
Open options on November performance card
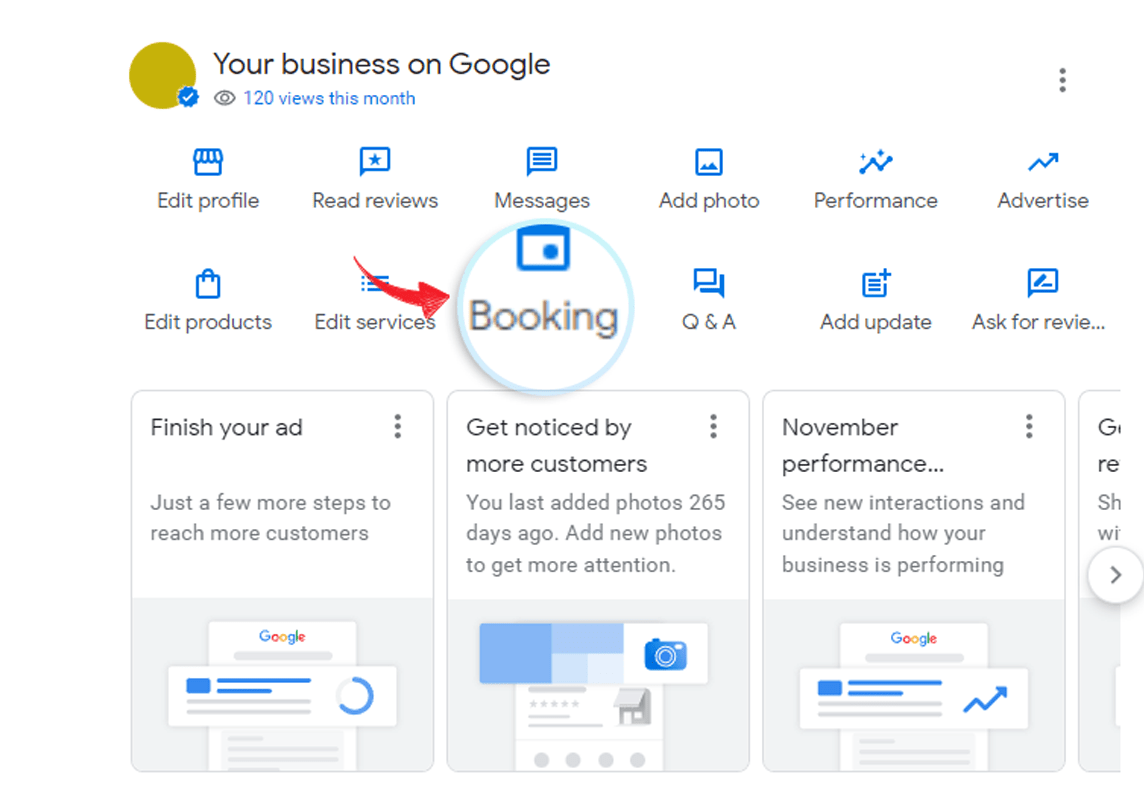pyautogui.click(x=1029, y=427)
